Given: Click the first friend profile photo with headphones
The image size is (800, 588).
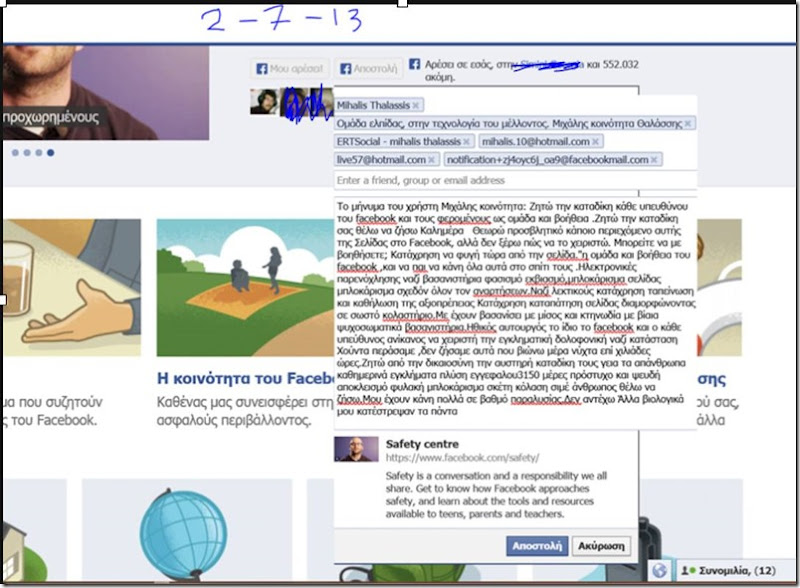Looking at the screenshot, I should pyautogui.click(x=264, y=101).
